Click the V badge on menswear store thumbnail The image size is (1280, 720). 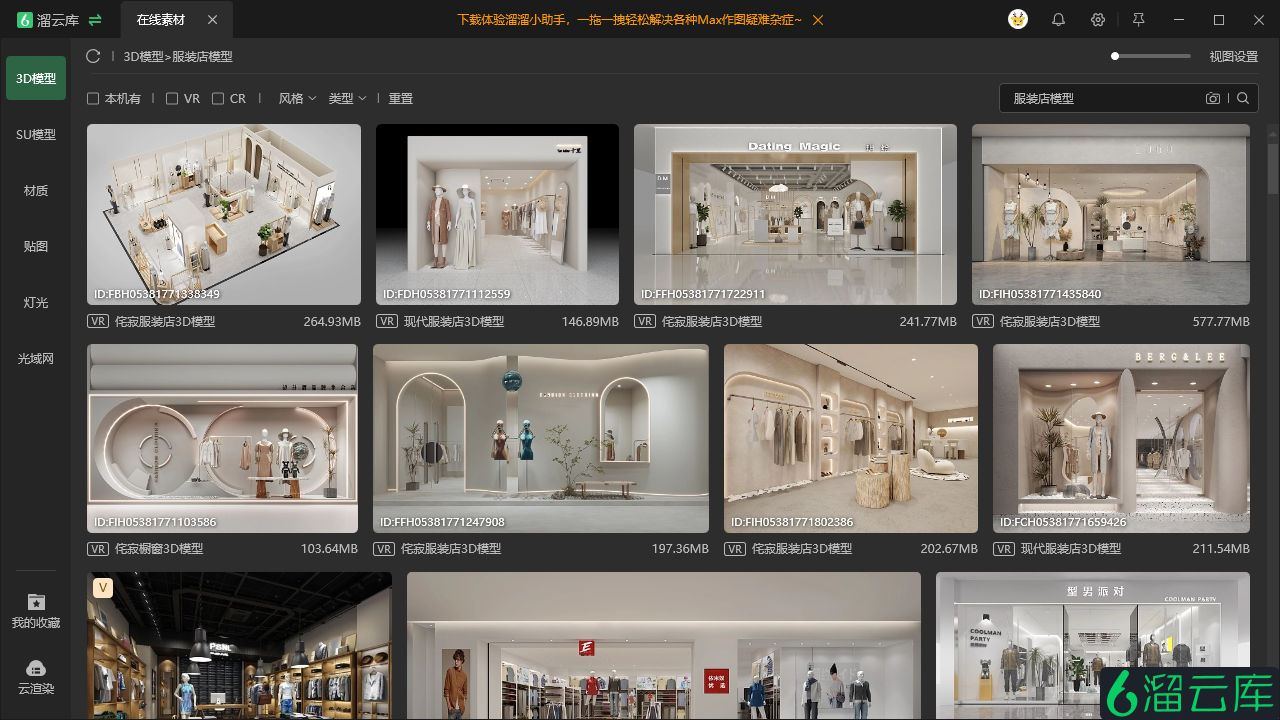[102, 587]
